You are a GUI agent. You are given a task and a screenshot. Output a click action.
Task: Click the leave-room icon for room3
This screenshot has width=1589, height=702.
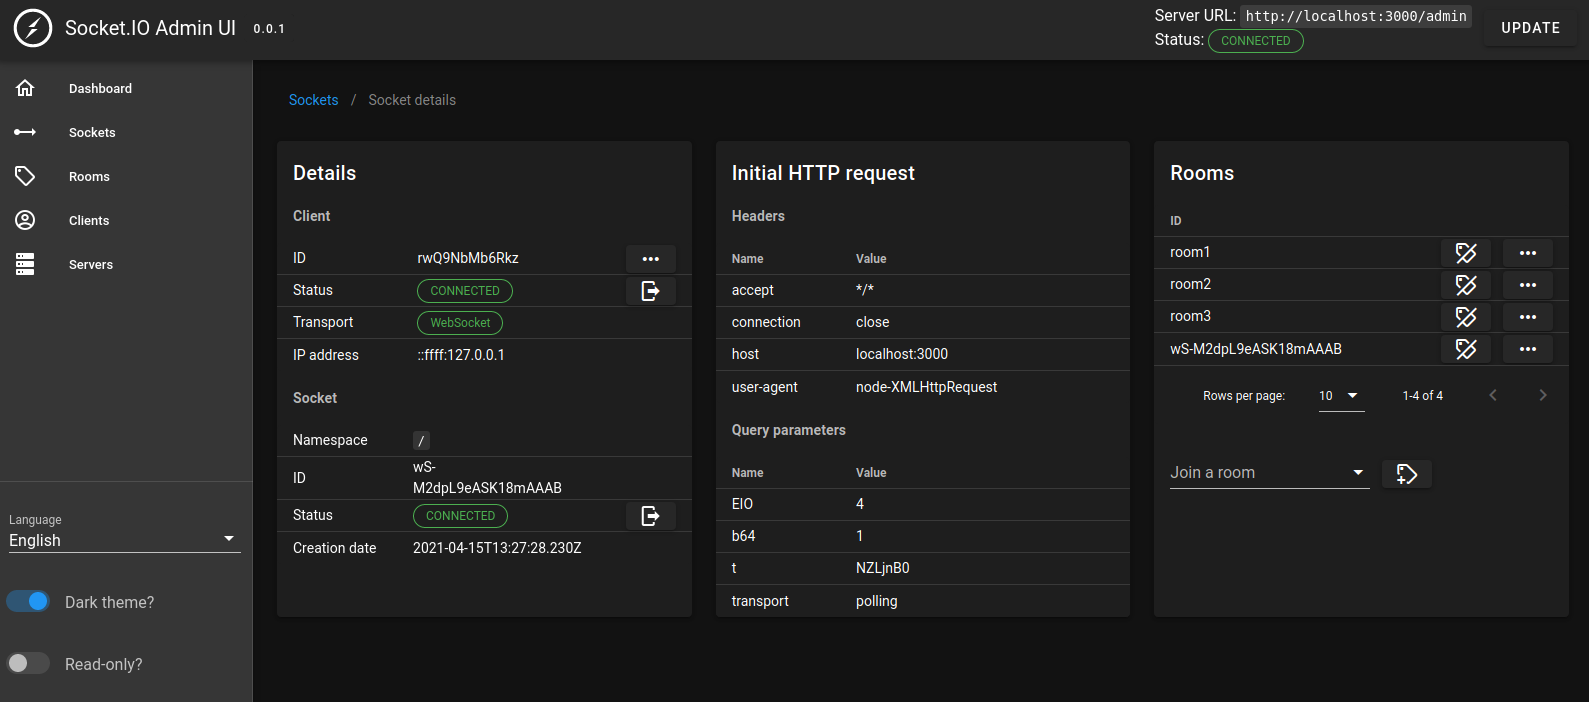[x=1466, y=317]
